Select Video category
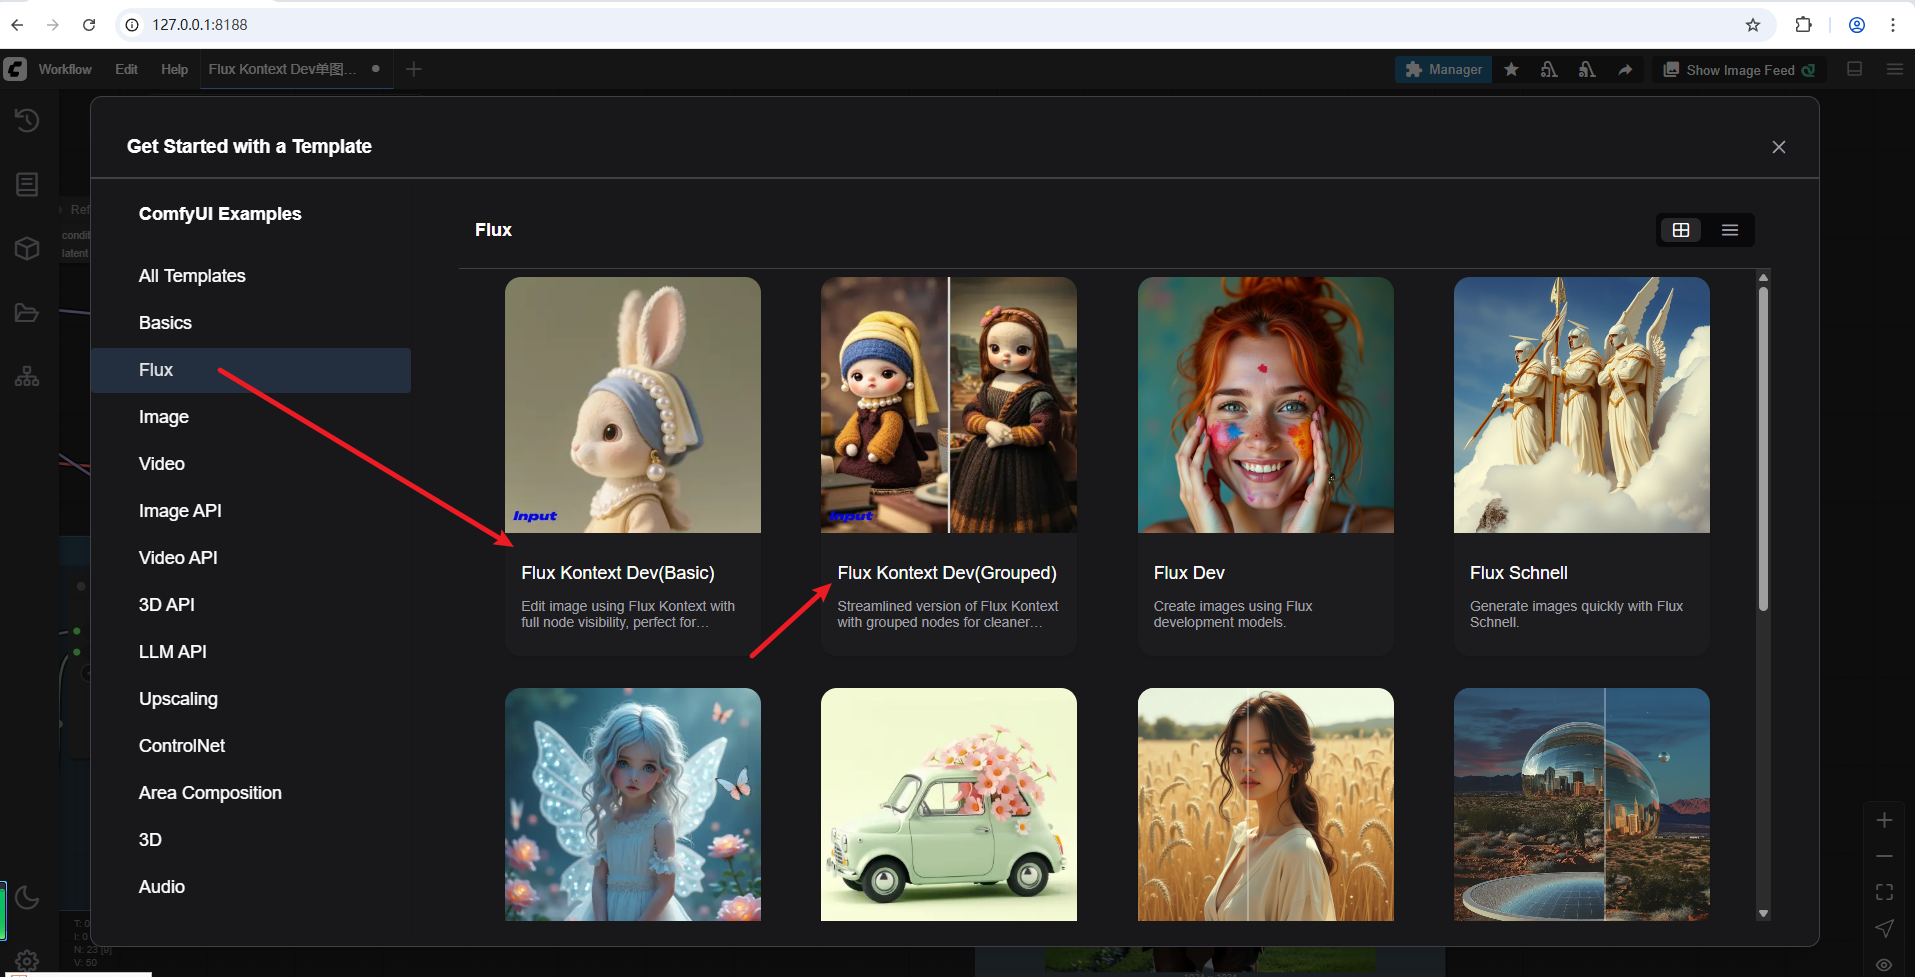1915x977 pixels. (x=251, y=464)
